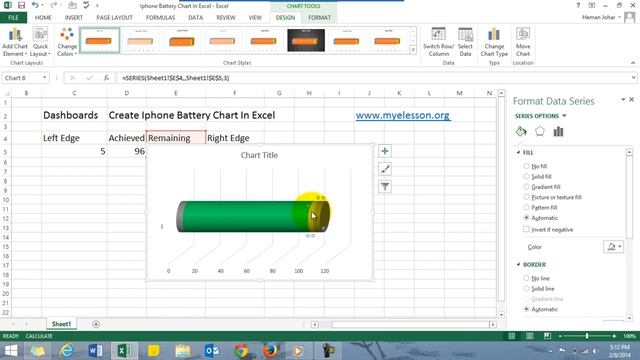The width and height of the screenshot is (640, 360).
Task: Open Name Box dropdown
Action: coord(44,78)
